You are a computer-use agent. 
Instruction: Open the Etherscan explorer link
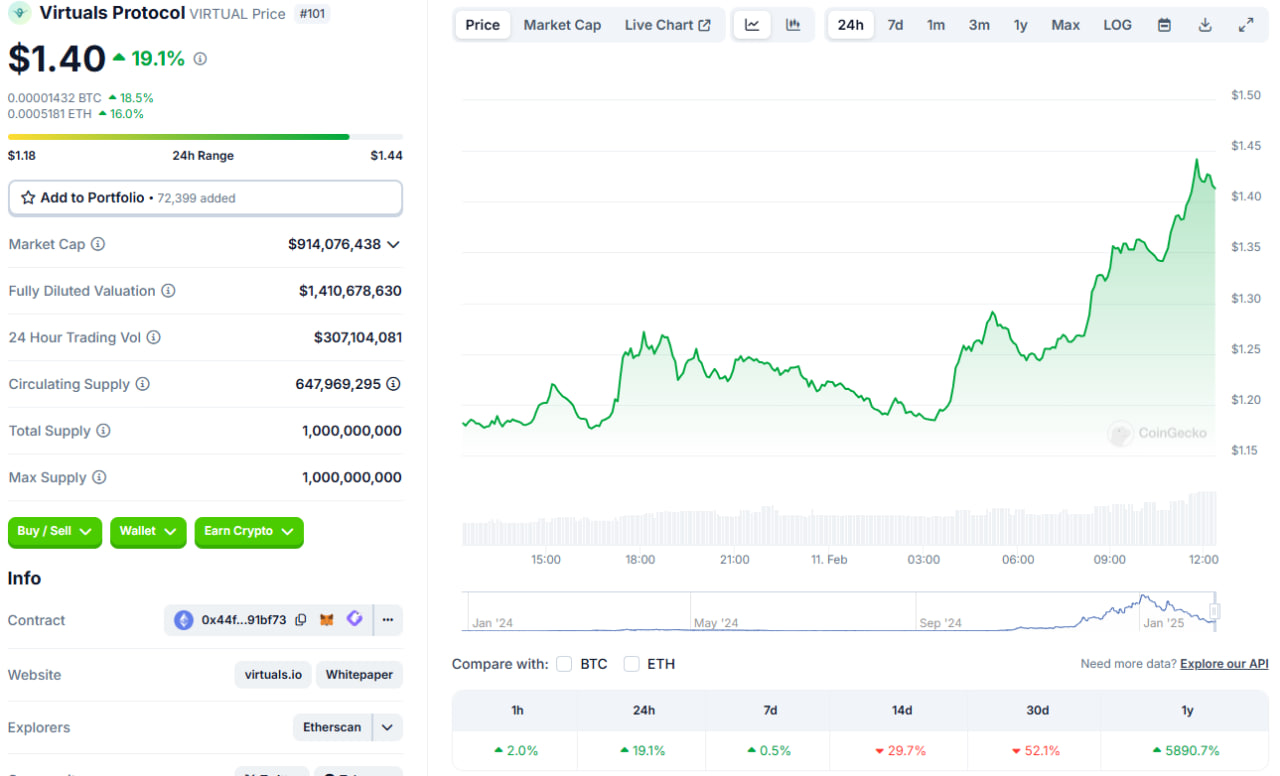[x=332, y=727]
